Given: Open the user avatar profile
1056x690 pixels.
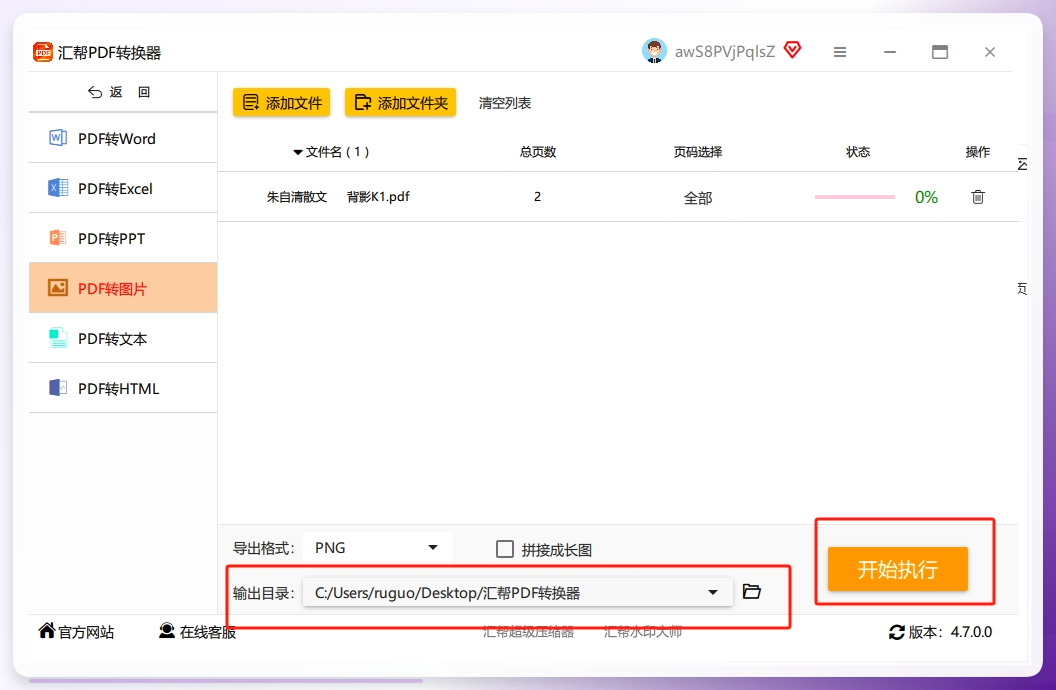Looking at the screenshot, I should 654,51.
